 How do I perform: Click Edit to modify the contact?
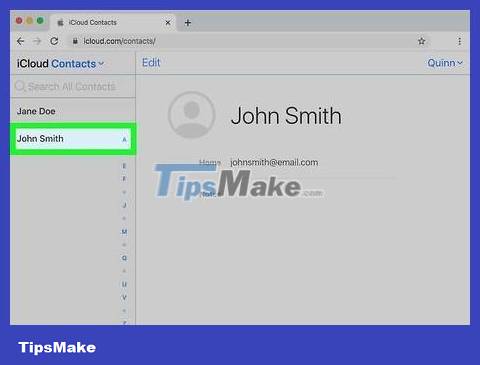click(x=151, y=62)
